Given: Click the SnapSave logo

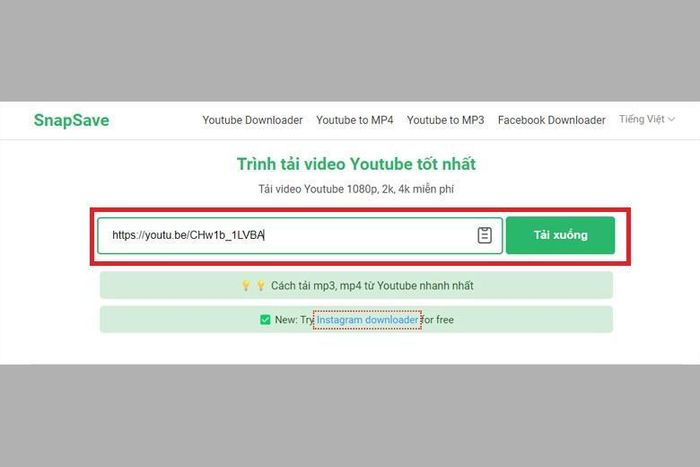Looking at the screenshot, I should tap(71, 120).
